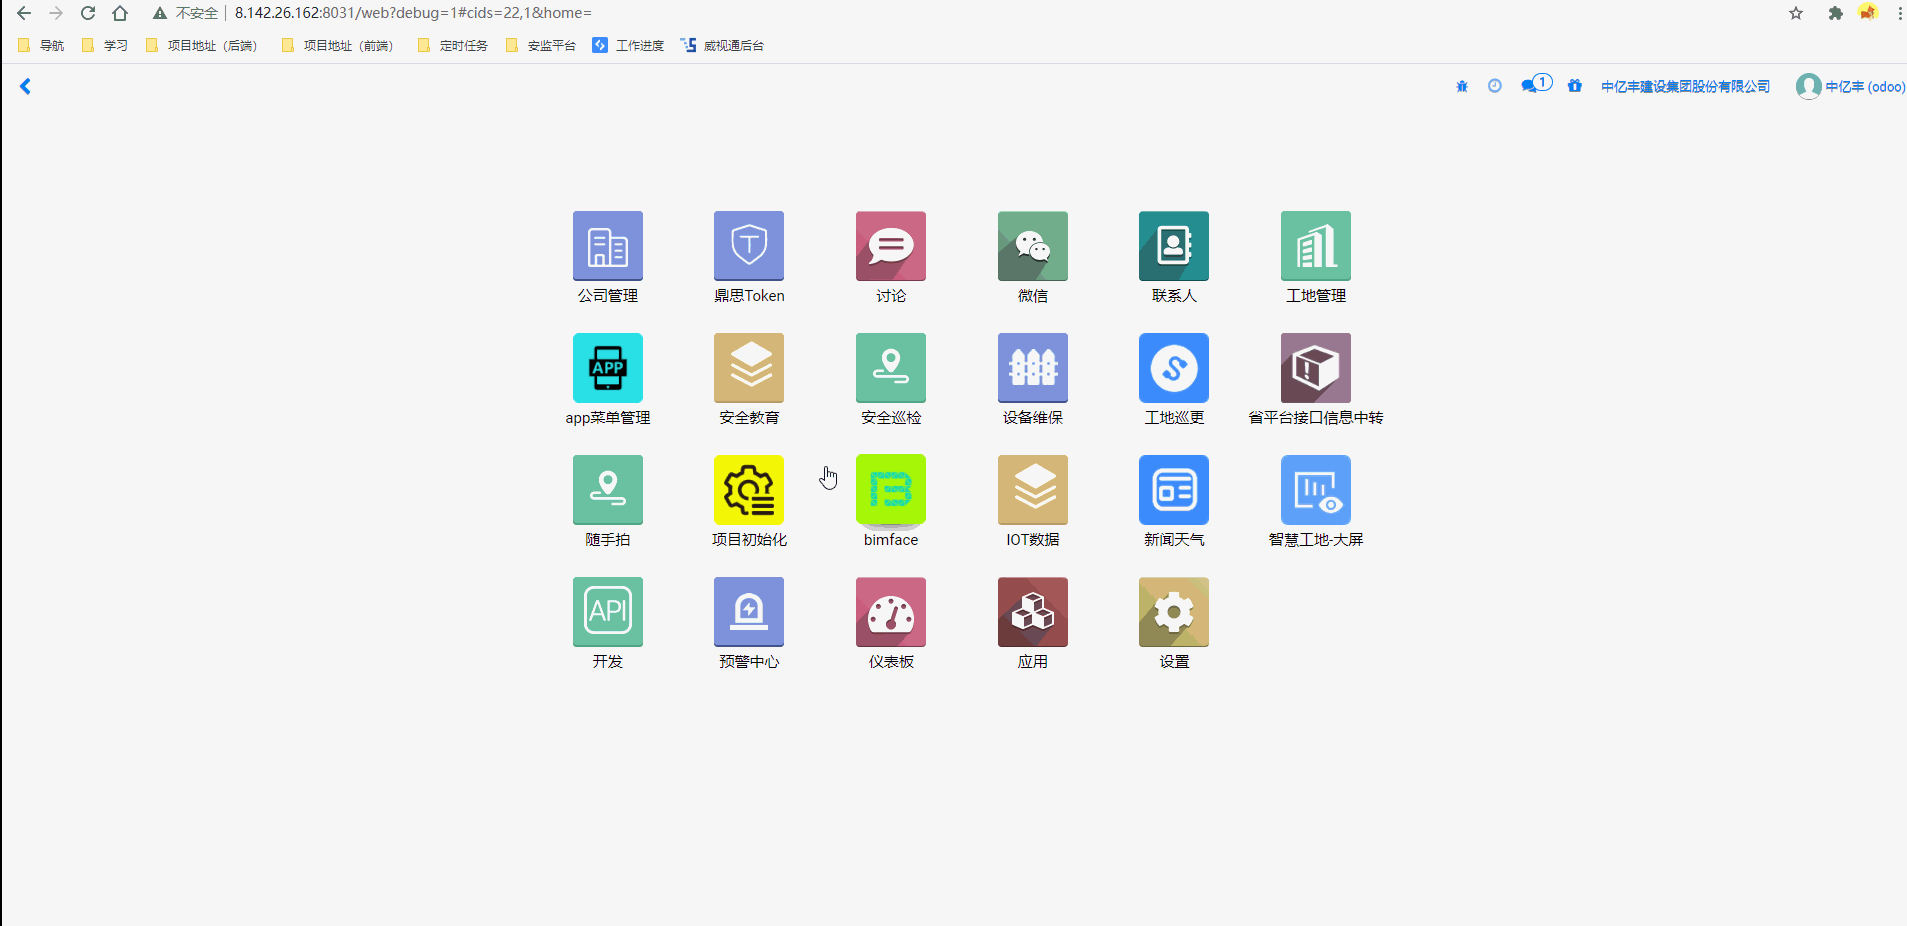Click the browser forward arrow
The height and width of the screenshot is (926, 1907).
[x=56, y=13]
